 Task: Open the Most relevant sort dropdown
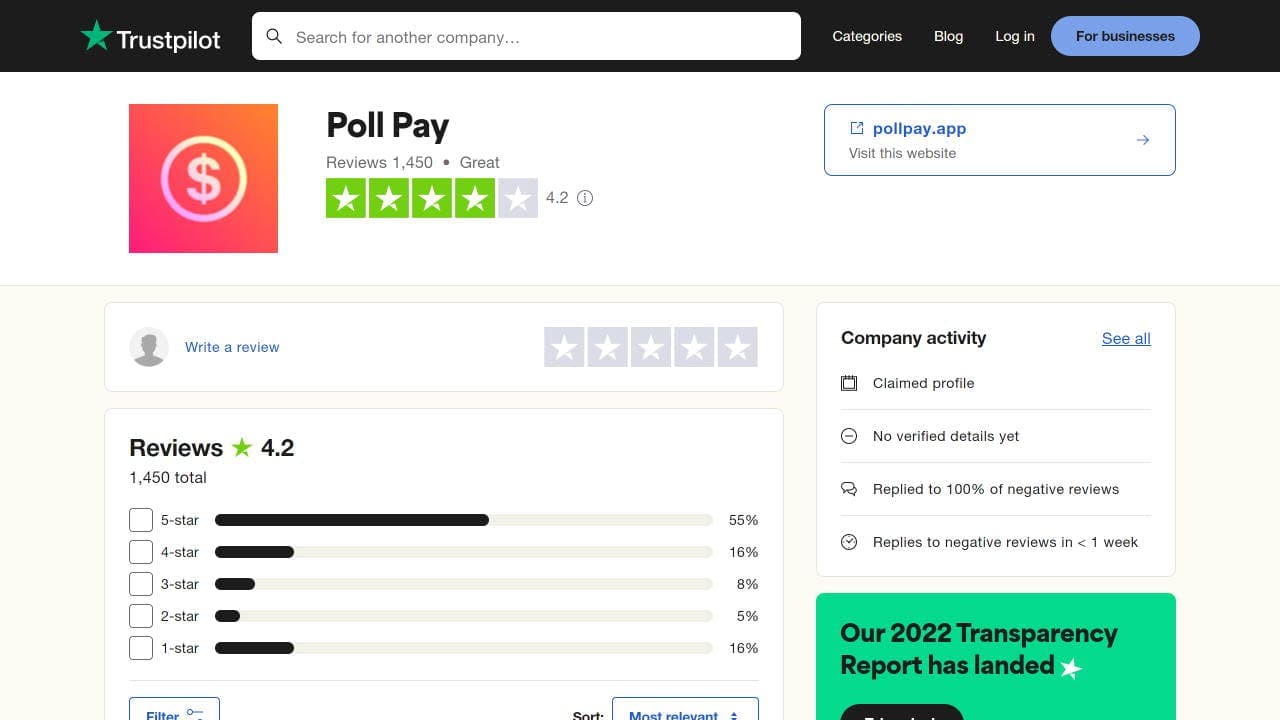[684, 714]
